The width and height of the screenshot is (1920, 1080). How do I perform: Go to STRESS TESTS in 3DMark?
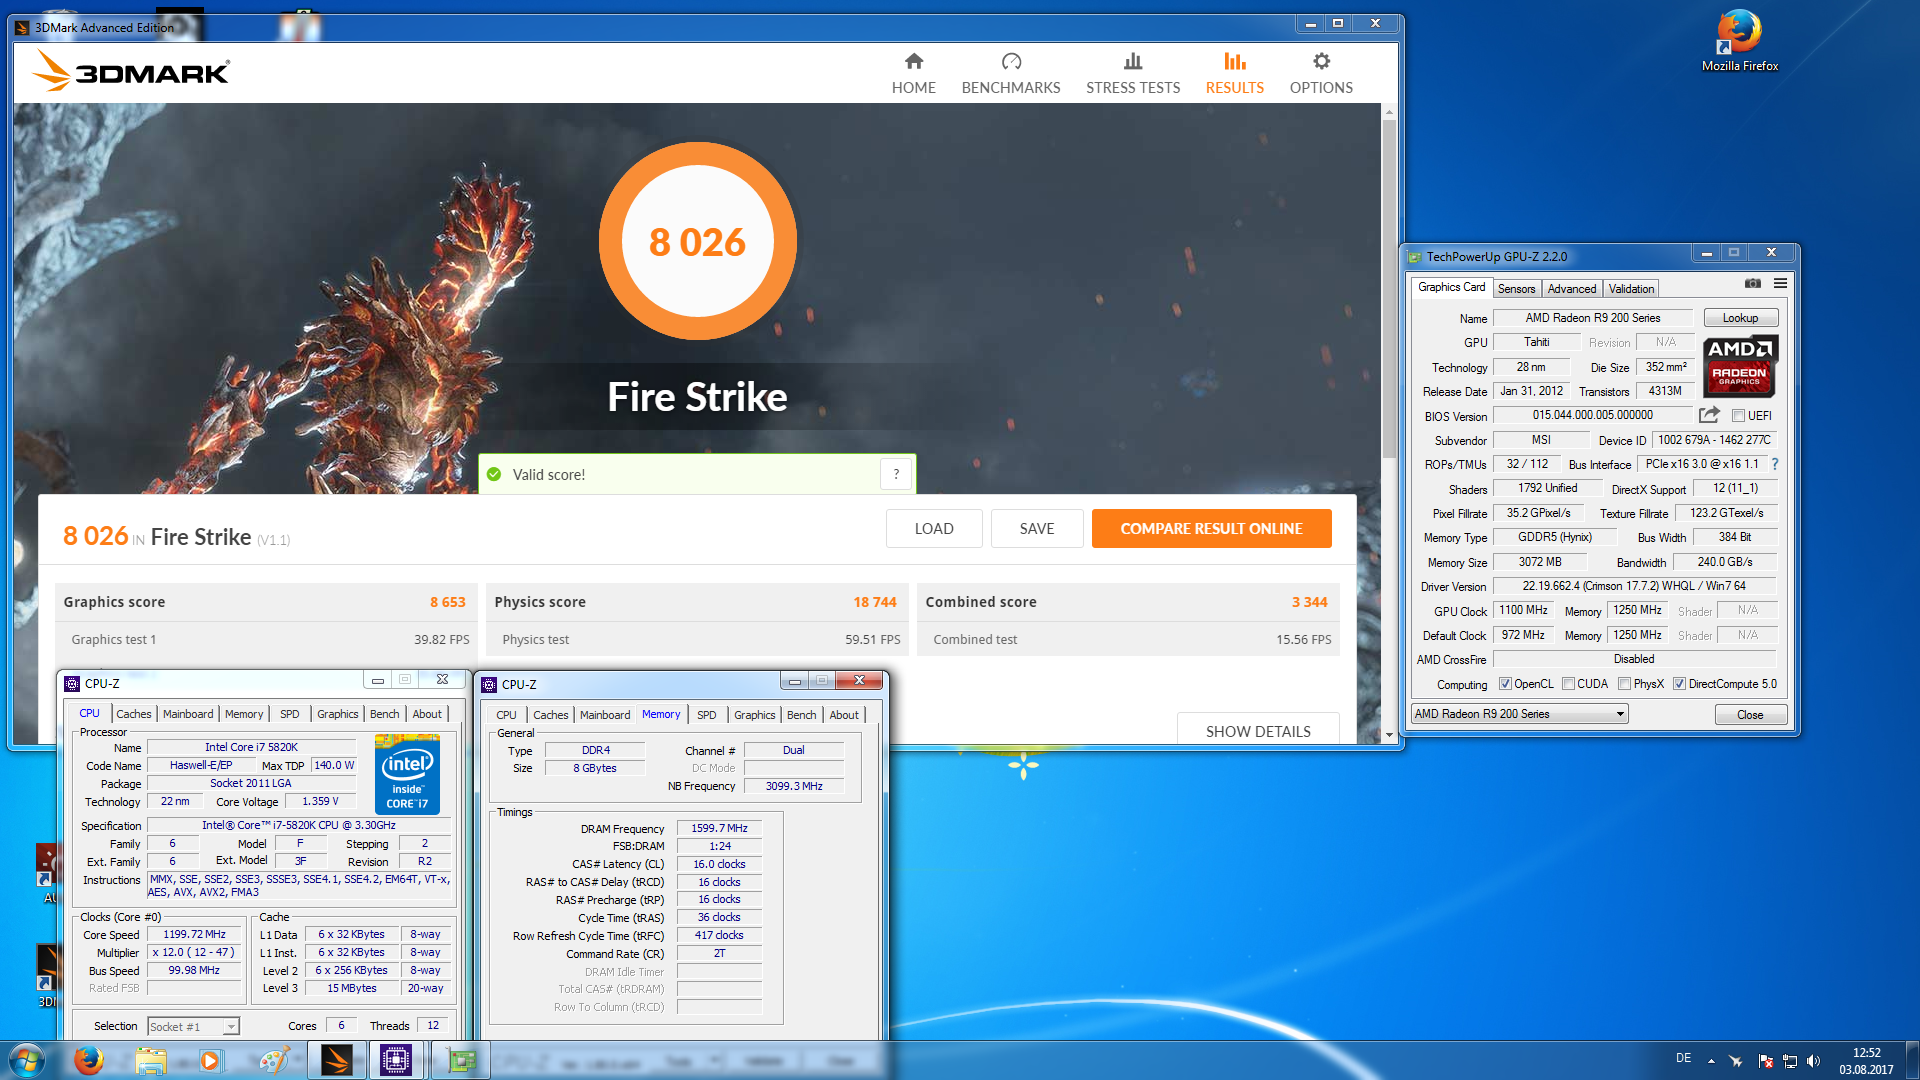coord(1133,74)
